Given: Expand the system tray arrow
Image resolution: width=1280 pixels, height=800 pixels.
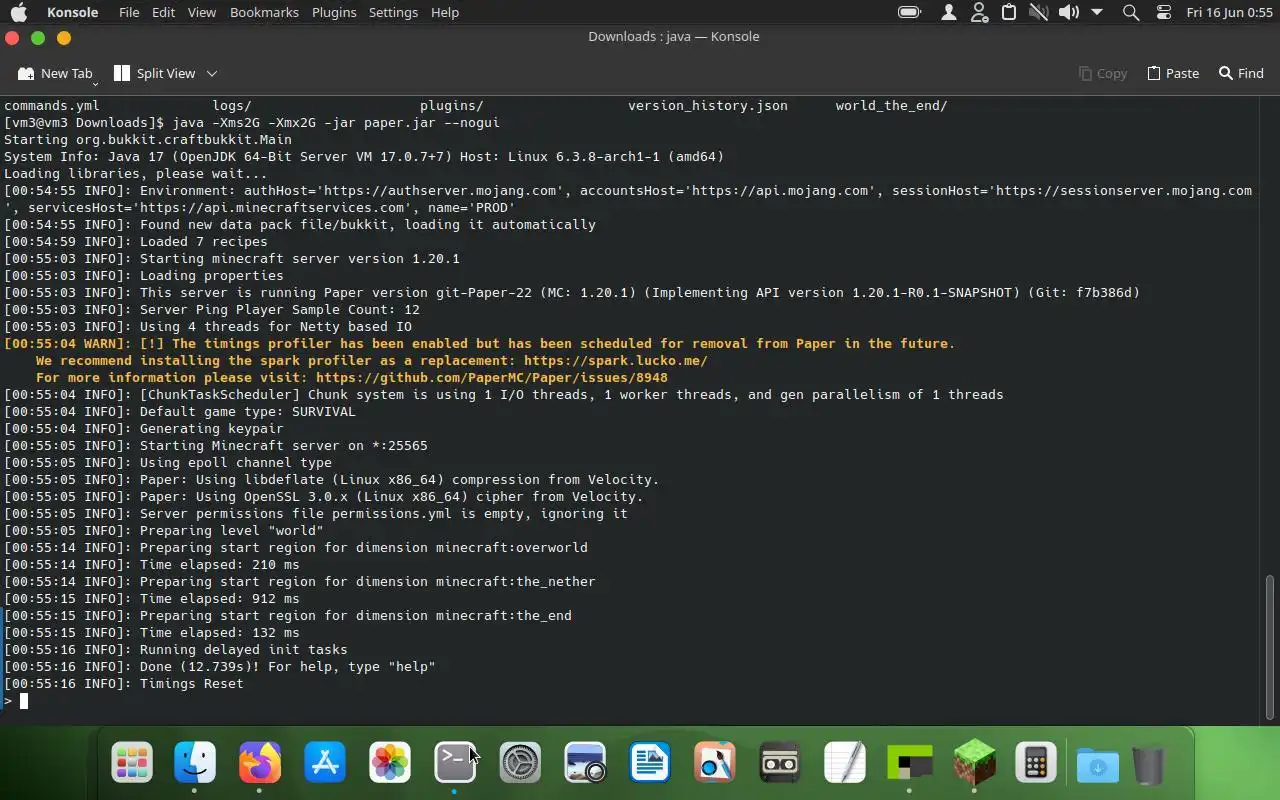Looking at the screenshot, I should (1097, 12).
